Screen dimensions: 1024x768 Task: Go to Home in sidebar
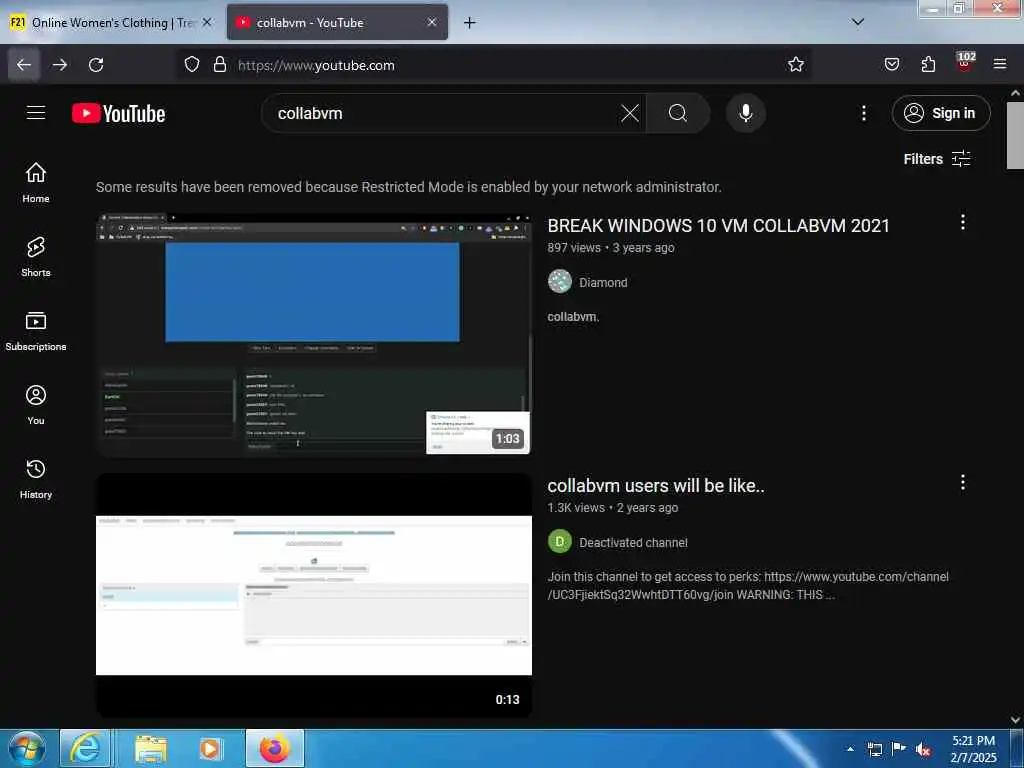click(x=36, y=183)
